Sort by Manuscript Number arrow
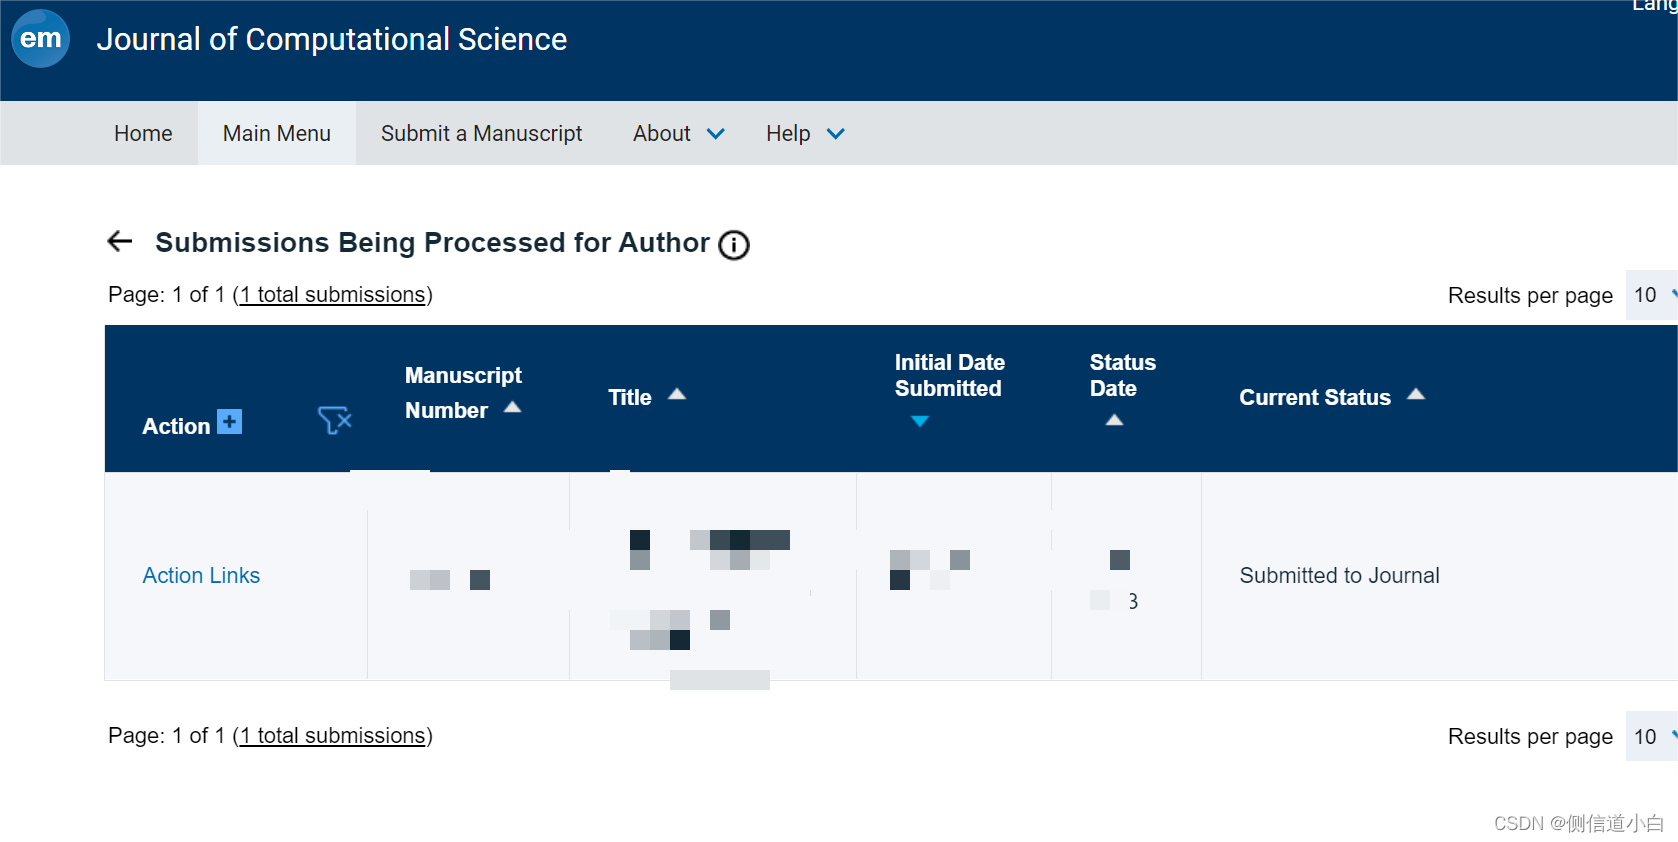 click(x=513, y=407)
